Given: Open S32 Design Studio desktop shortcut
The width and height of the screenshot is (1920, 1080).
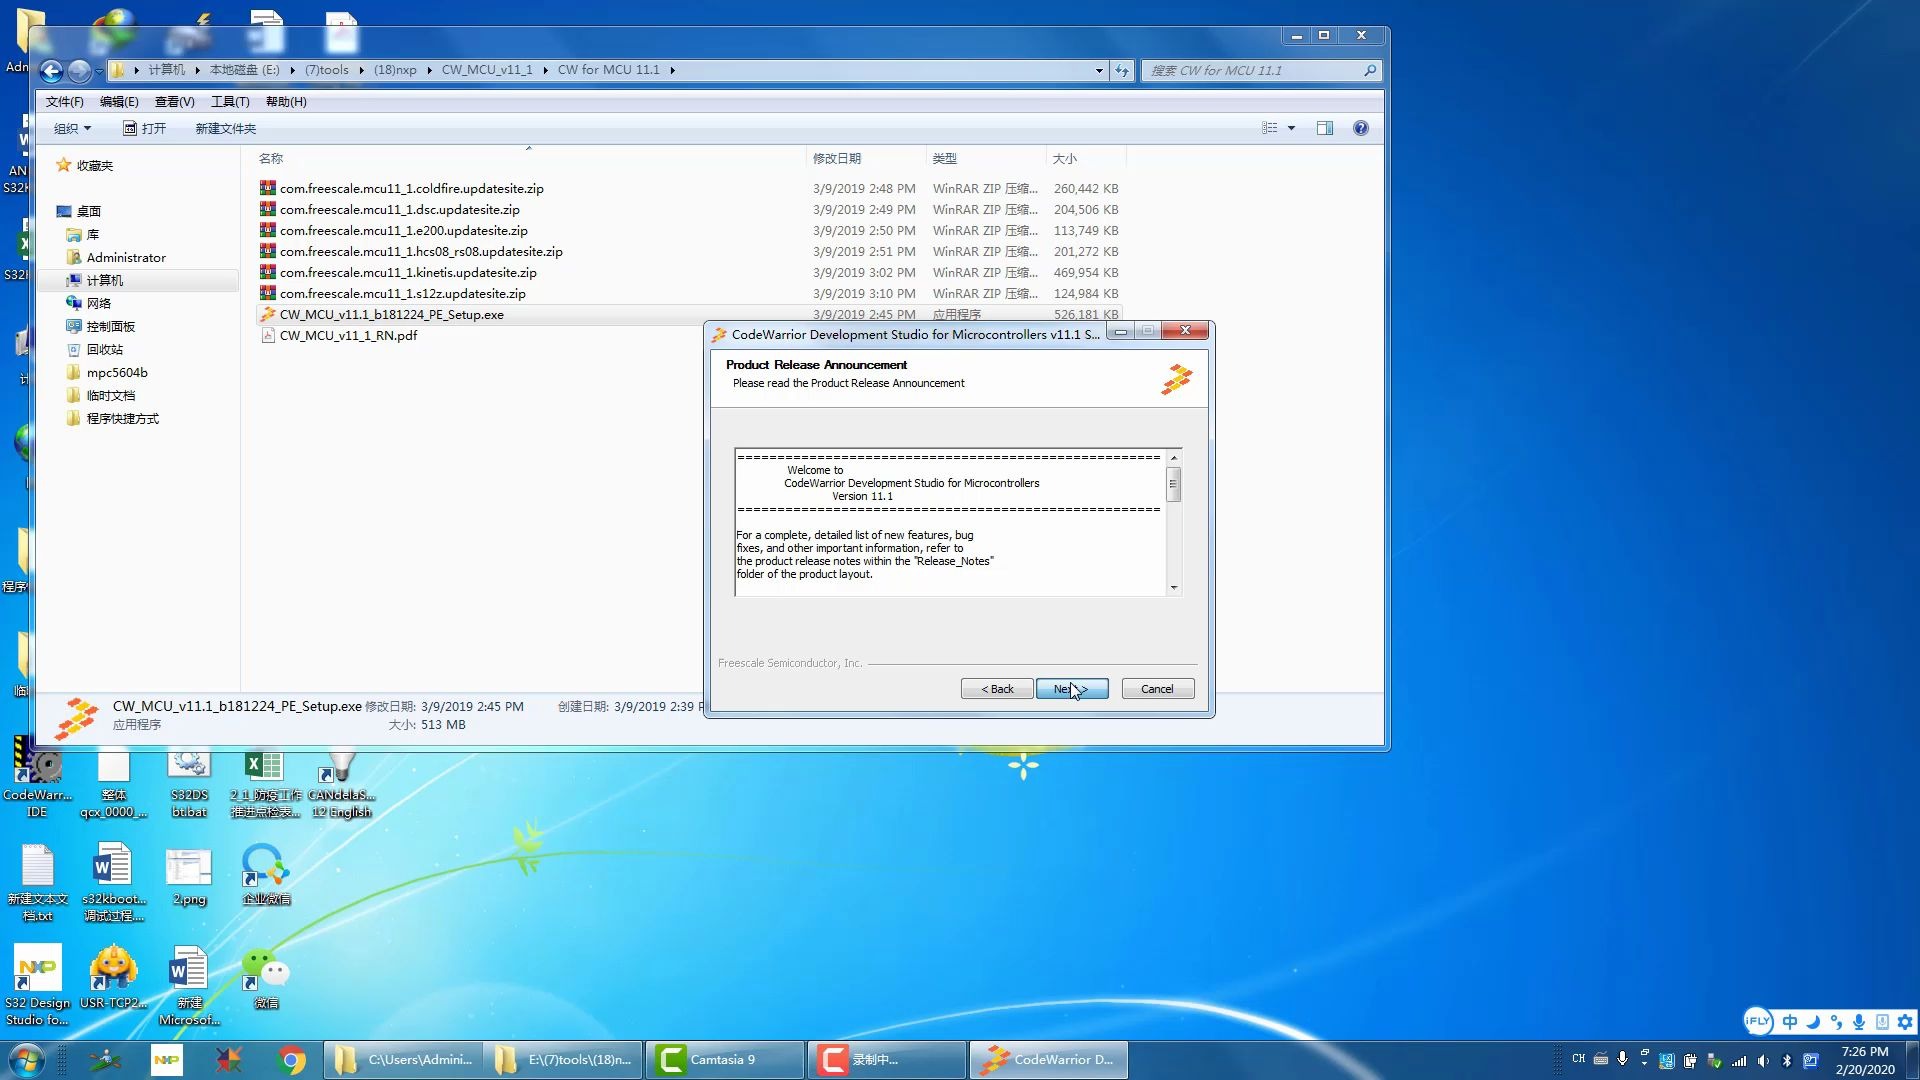Looking at the screenshot, I should tap(38, 985).
